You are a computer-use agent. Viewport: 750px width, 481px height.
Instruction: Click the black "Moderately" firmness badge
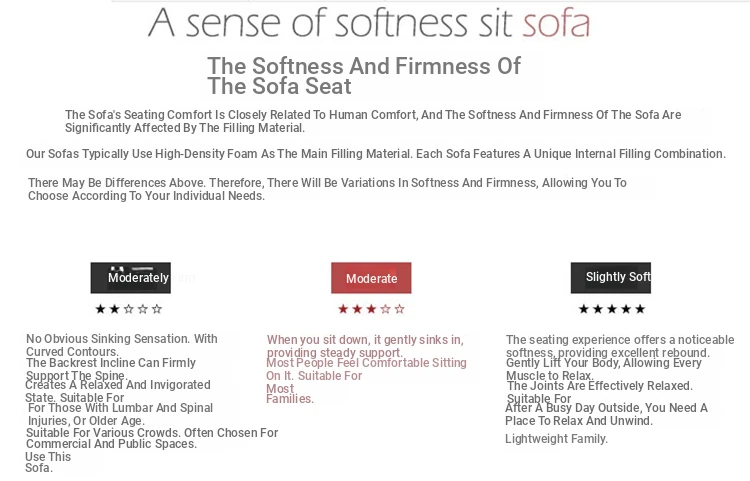pos(131,278)
